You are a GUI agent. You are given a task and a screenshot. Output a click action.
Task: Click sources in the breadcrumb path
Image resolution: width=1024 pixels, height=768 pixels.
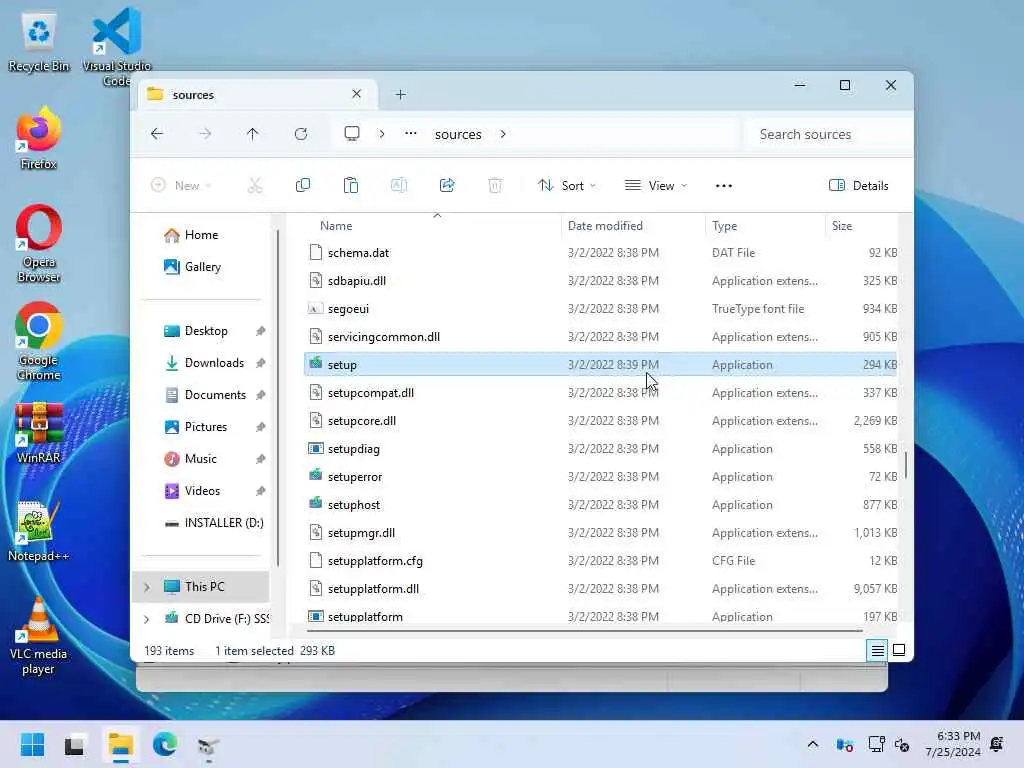tap(458, 134)
